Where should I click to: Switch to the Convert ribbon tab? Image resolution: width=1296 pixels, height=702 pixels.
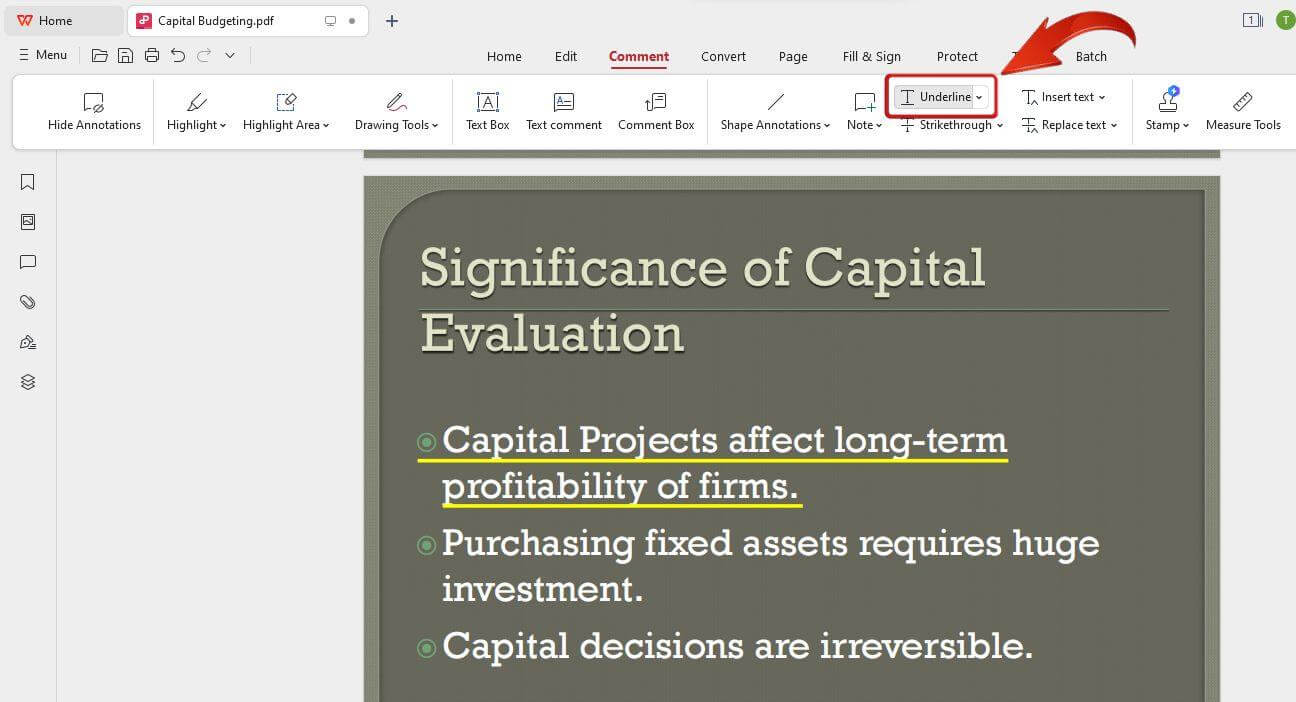723,57
